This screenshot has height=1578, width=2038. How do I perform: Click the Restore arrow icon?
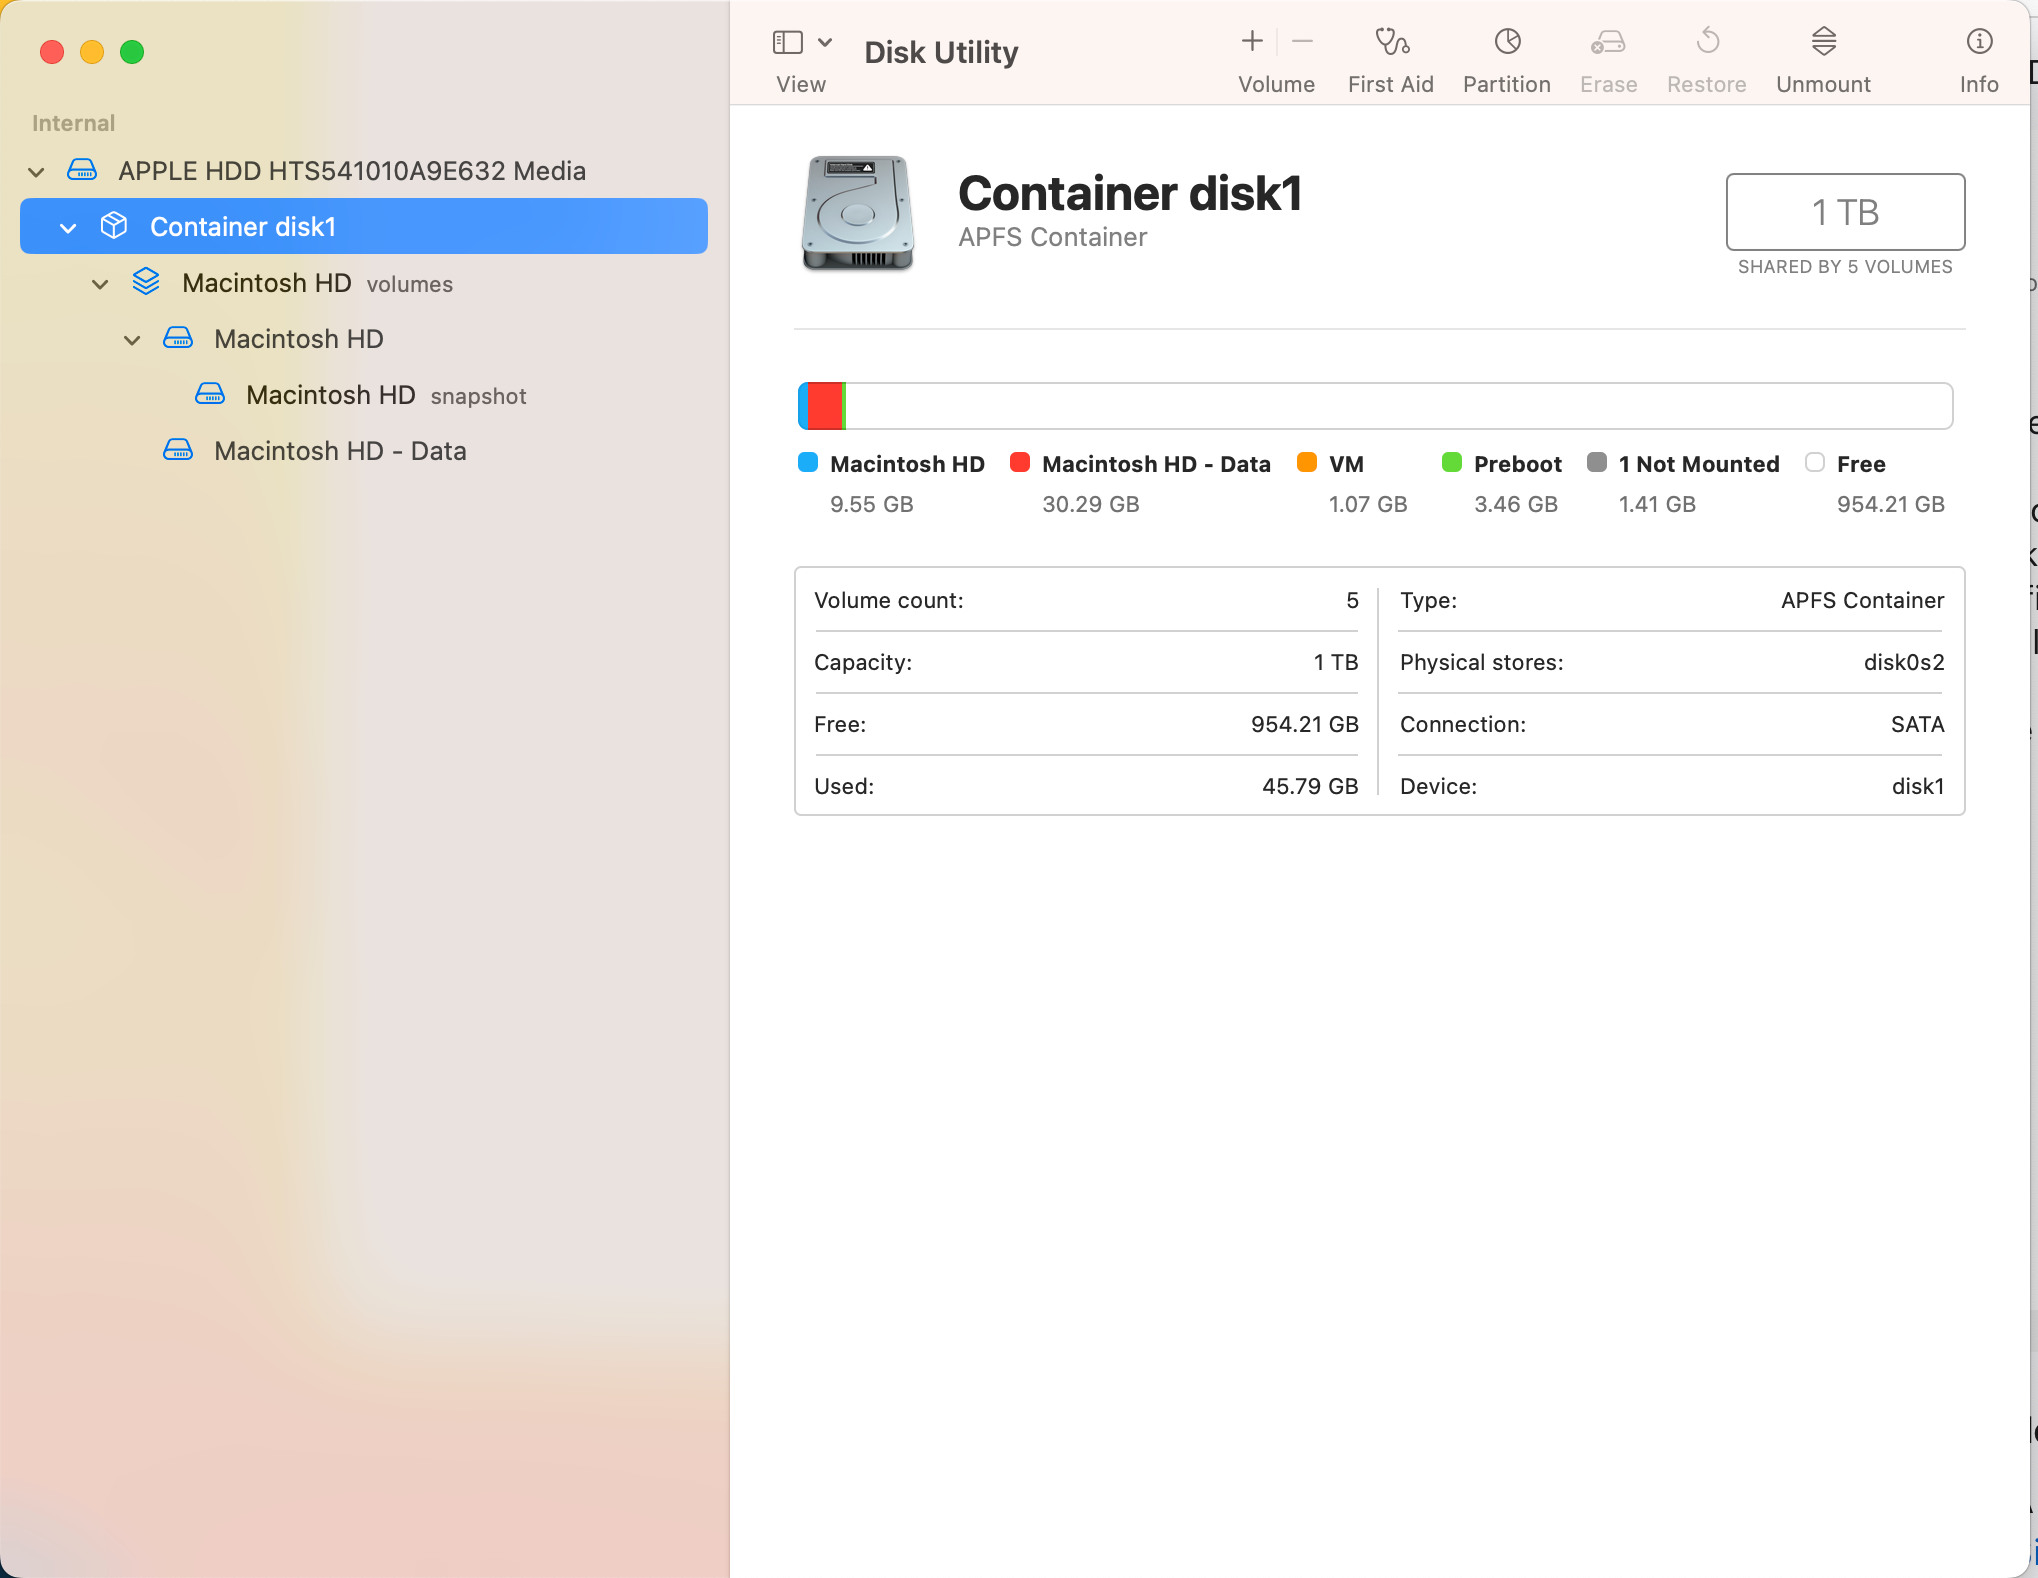click(x=1707, y=41)
